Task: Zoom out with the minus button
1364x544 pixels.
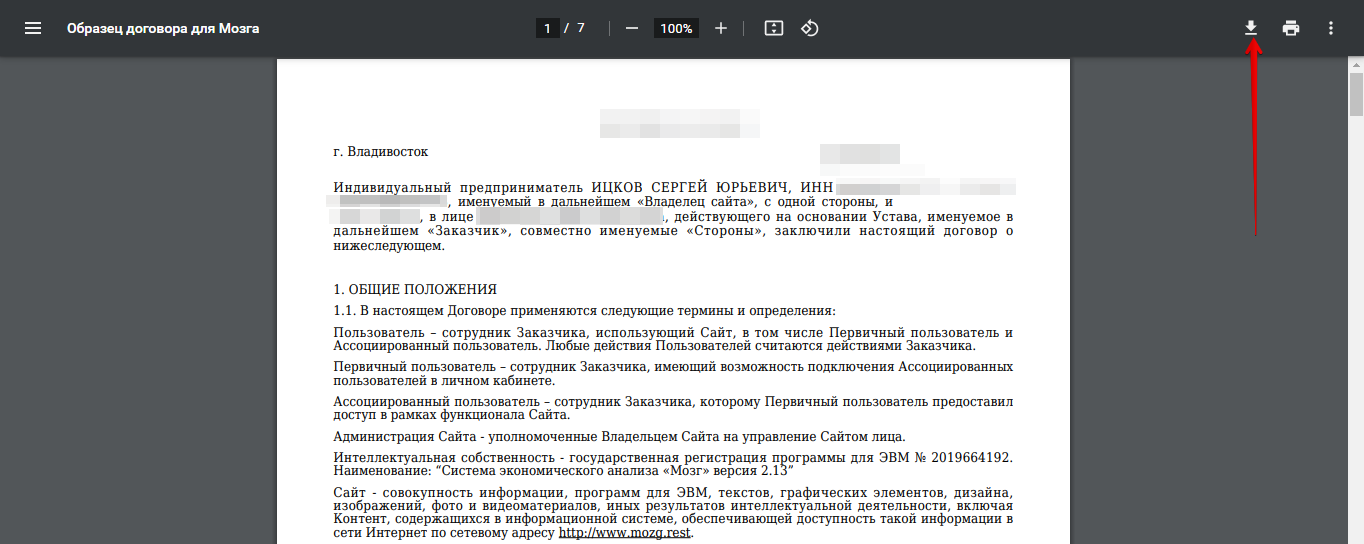Action: tap(632, 28)
